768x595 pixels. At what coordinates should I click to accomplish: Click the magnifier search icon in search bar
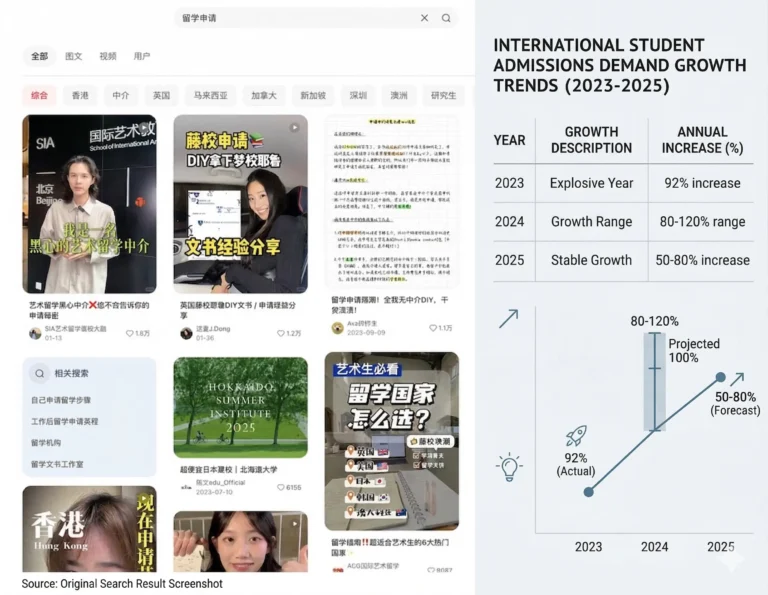[x=446, y=18]
